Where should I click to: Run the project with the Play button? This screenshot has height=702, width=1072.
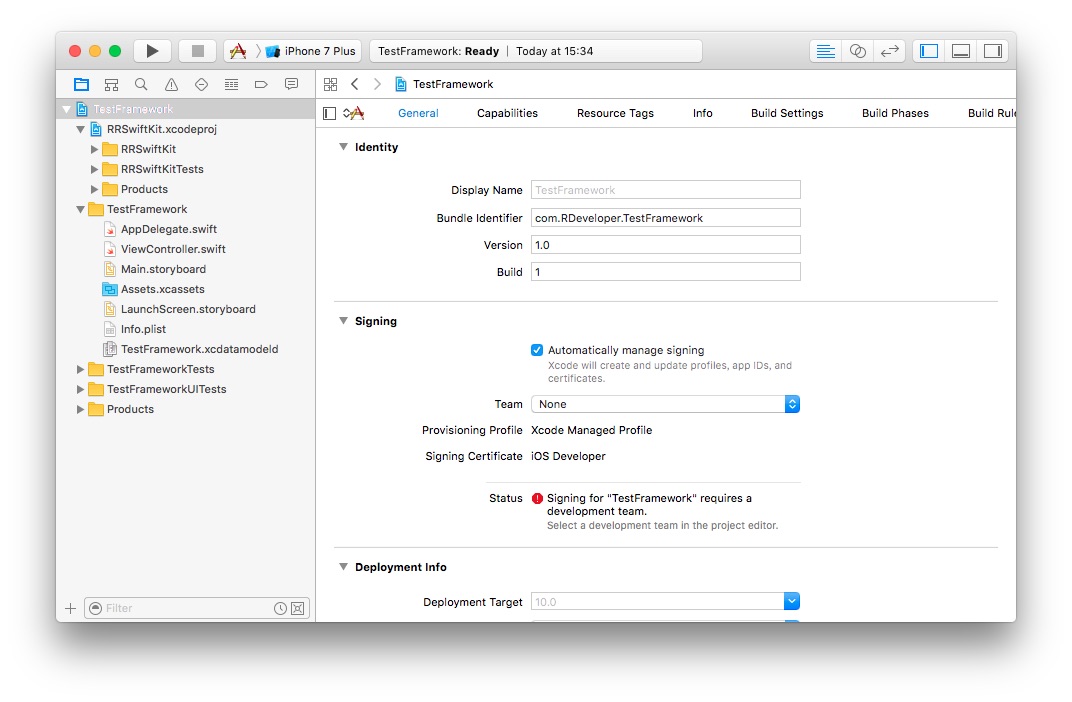click(152, 51)
